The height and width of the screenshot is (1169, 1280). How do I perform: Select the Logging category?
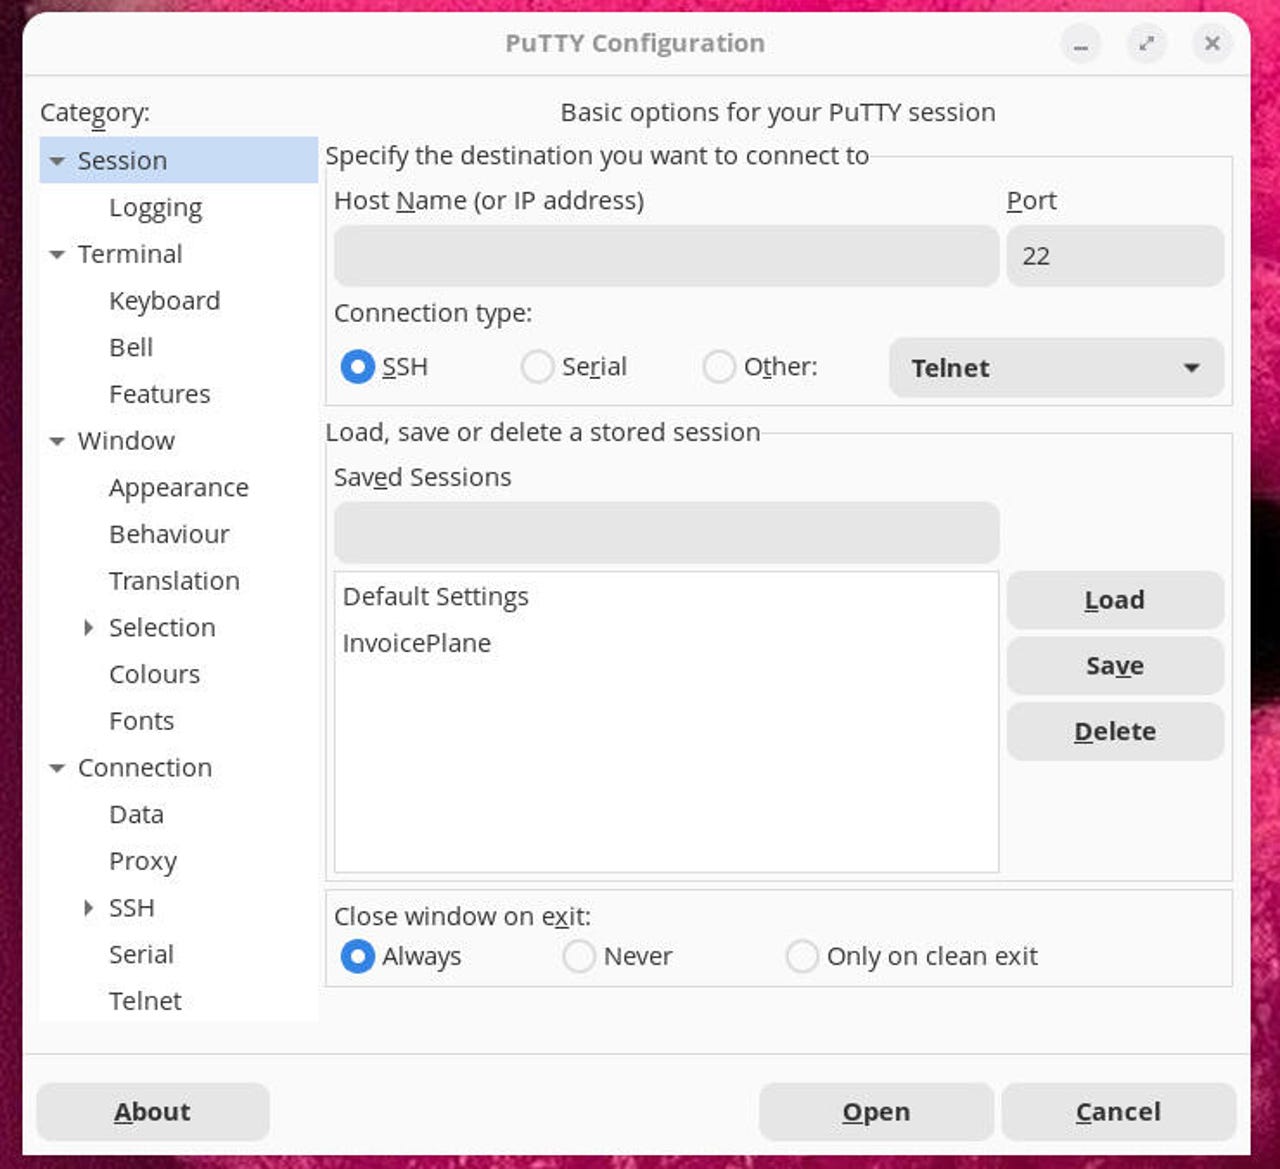(155, 208)
